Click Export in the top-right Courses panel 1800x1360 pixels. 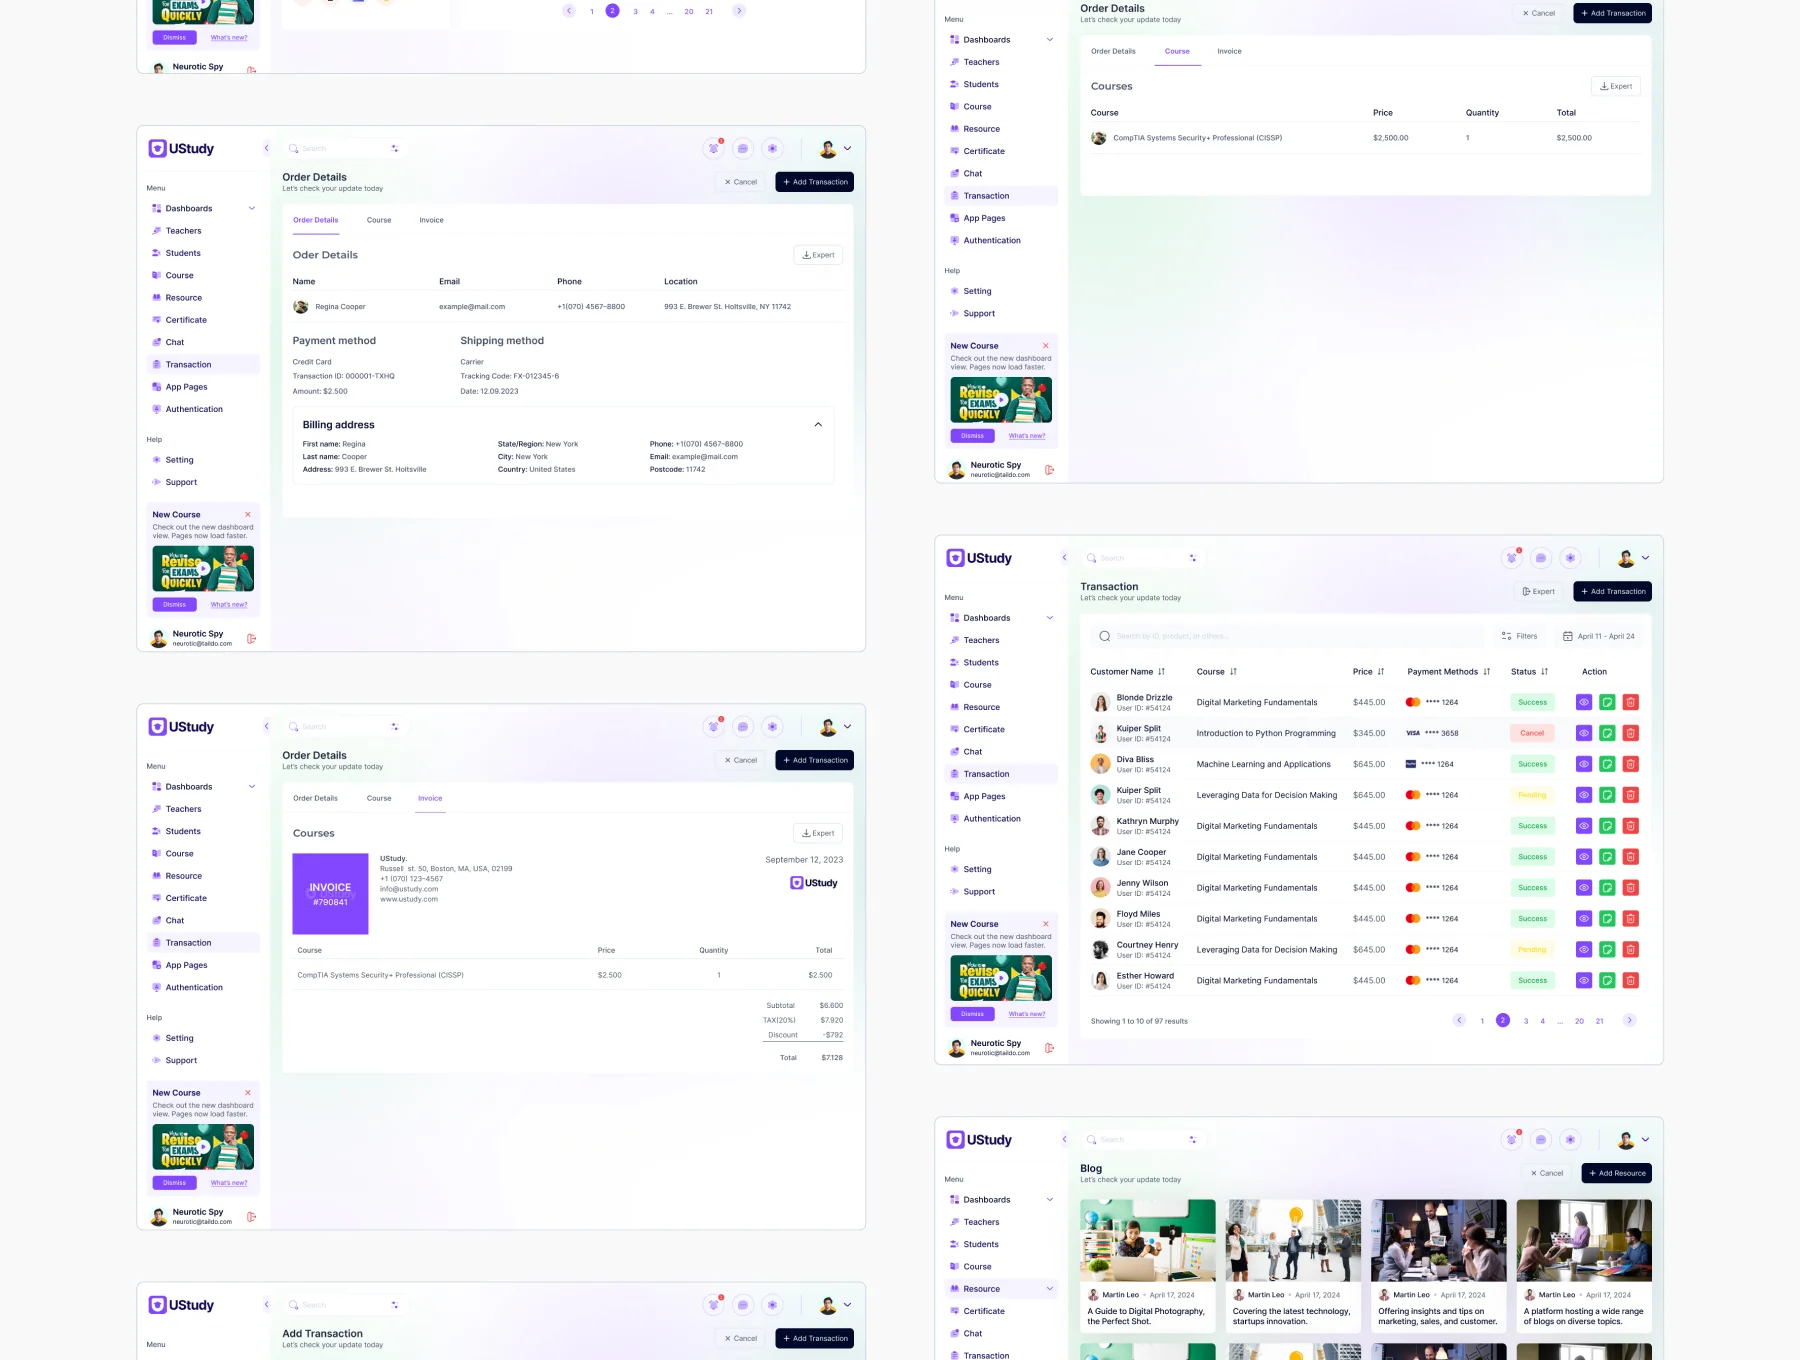1616,86
